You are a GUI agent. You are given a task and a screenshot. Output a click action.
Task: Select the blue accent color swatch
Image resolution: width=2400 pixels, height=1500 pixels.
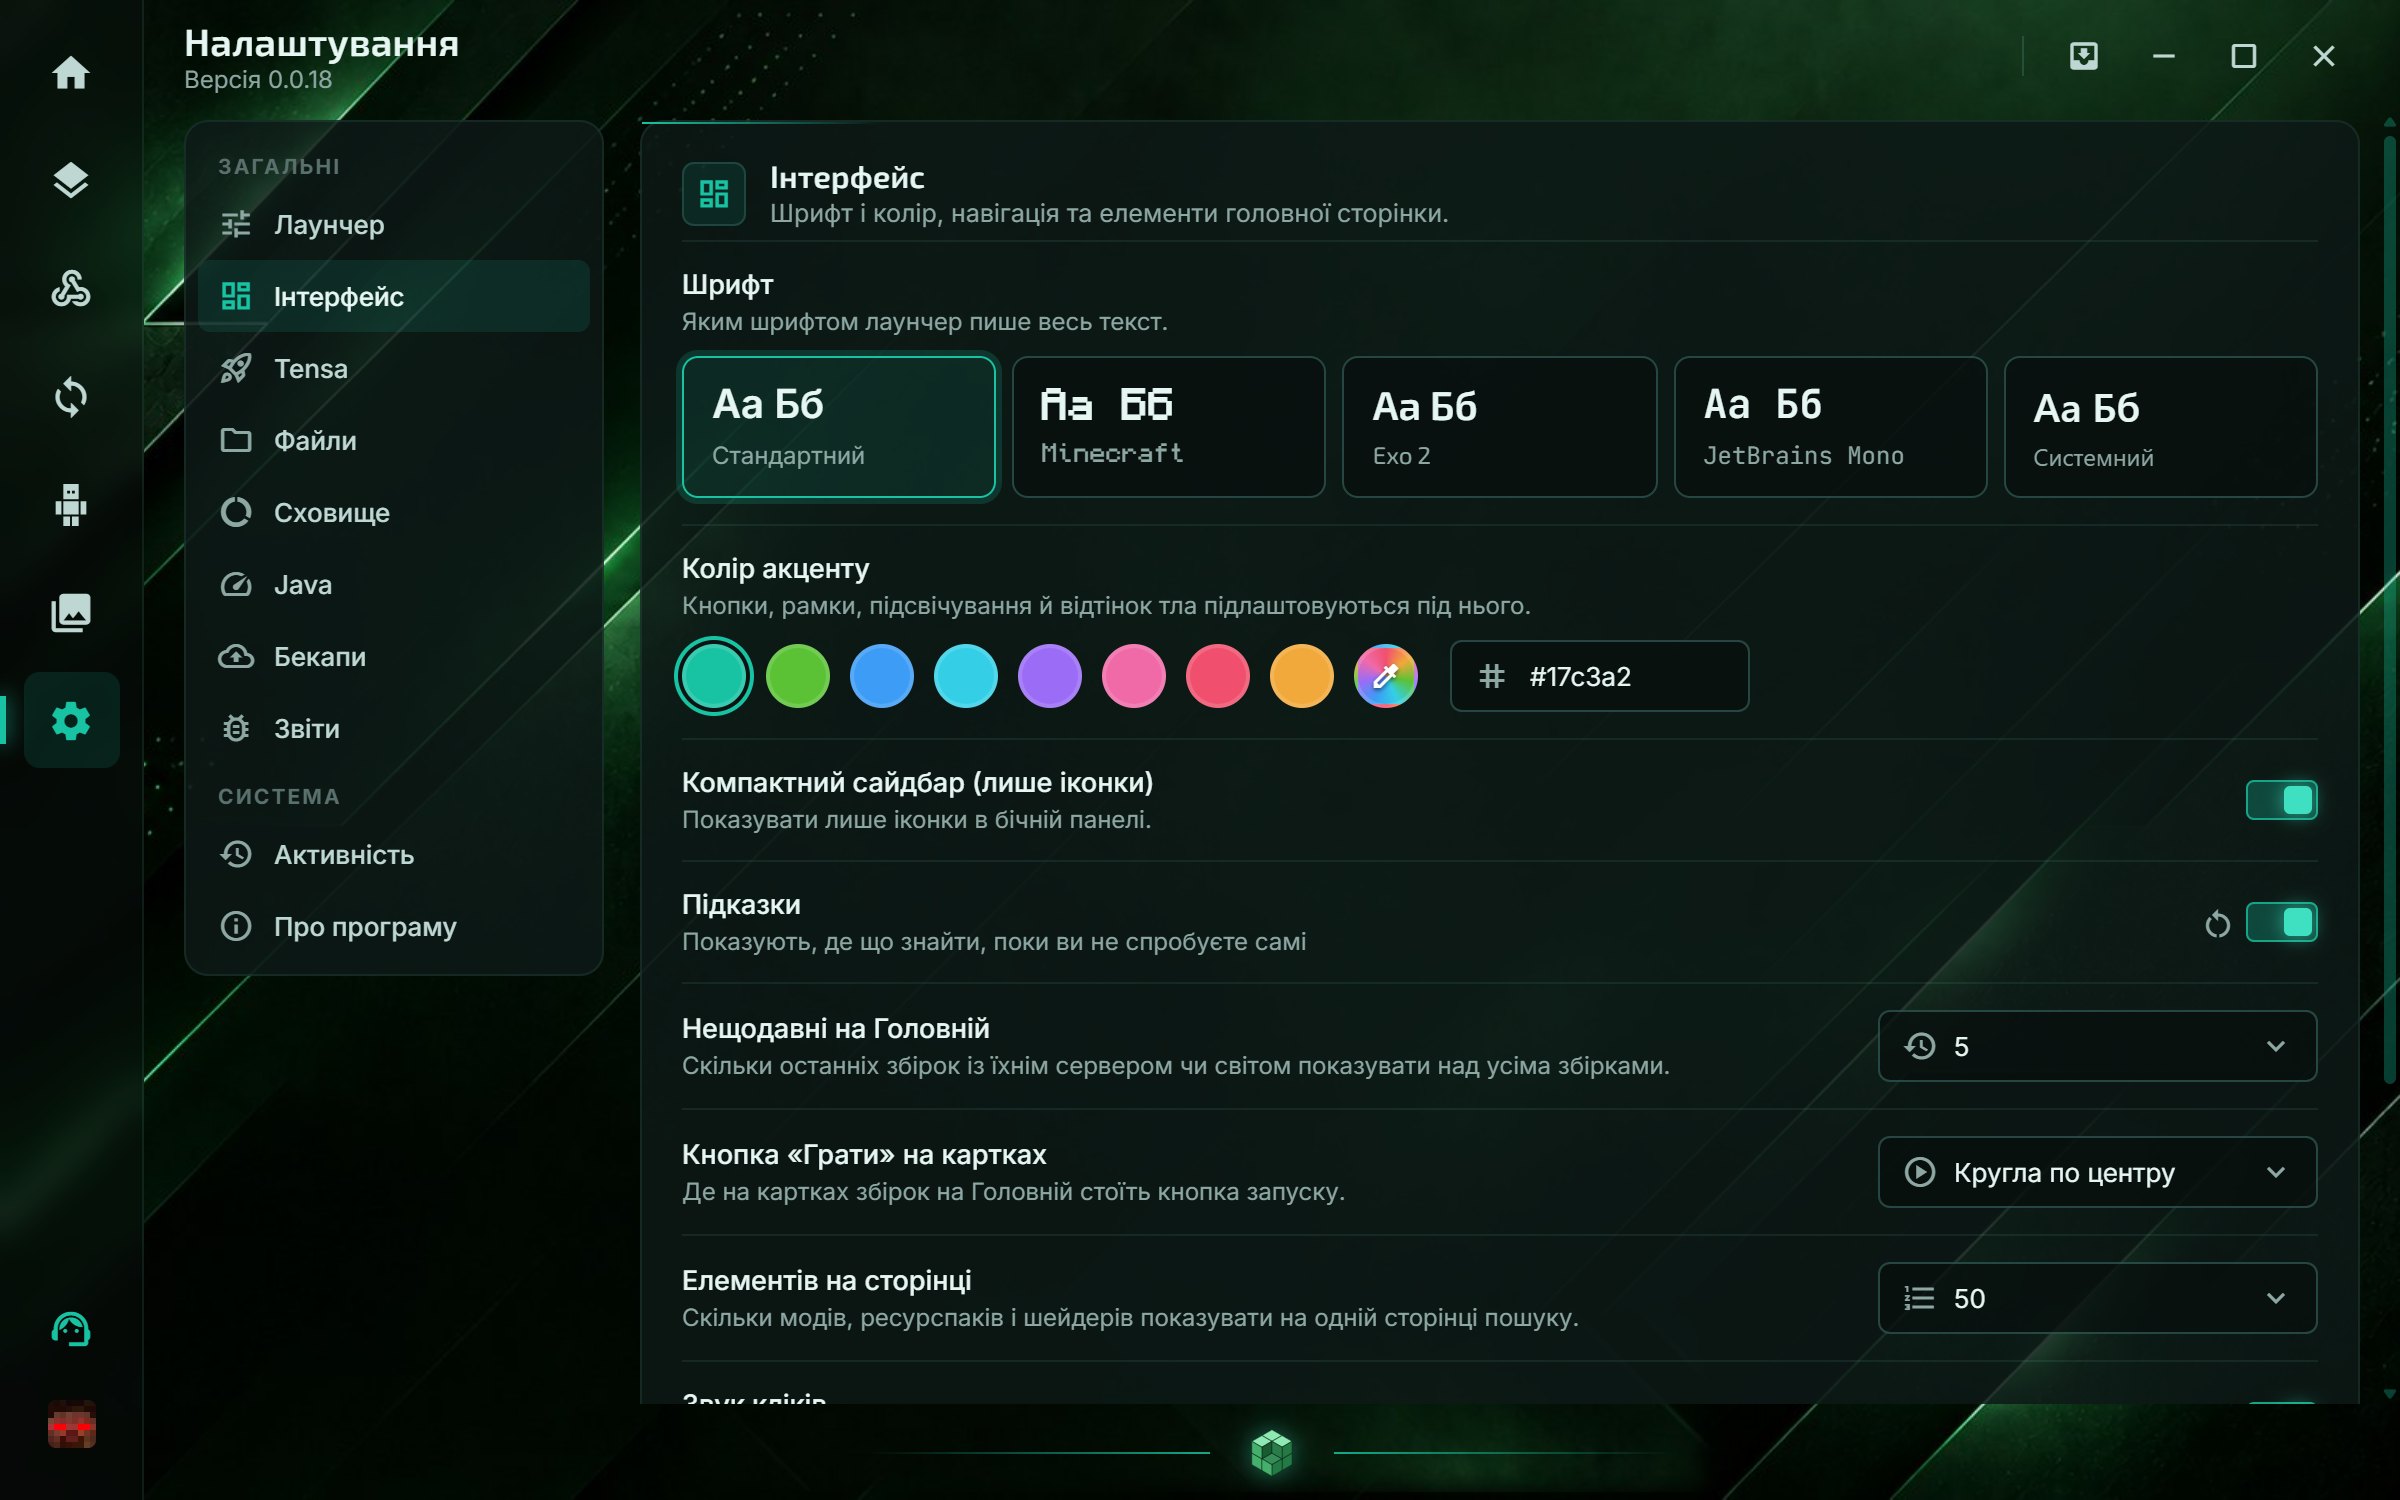pos(882,676)
